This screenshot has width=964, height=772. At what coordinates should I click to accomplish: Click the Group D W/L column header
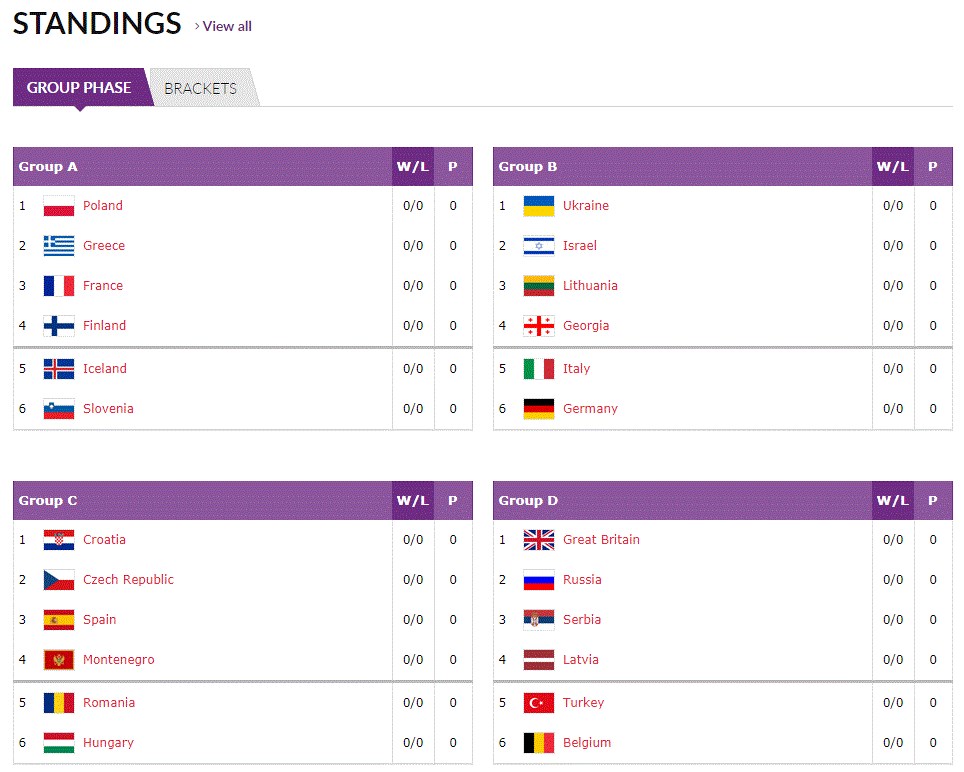[x=892, y=501]
